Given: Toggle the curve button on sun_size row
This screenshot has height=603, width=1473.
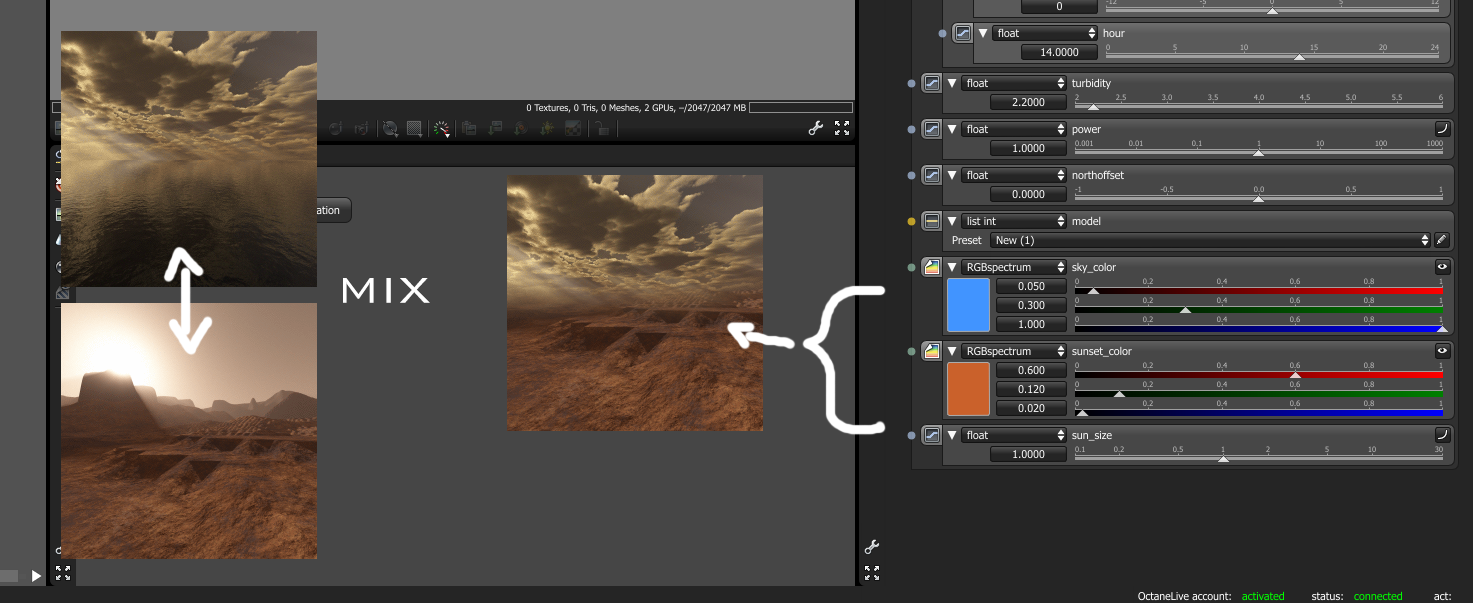Looking at the screenshot, I should point(1442,434).
